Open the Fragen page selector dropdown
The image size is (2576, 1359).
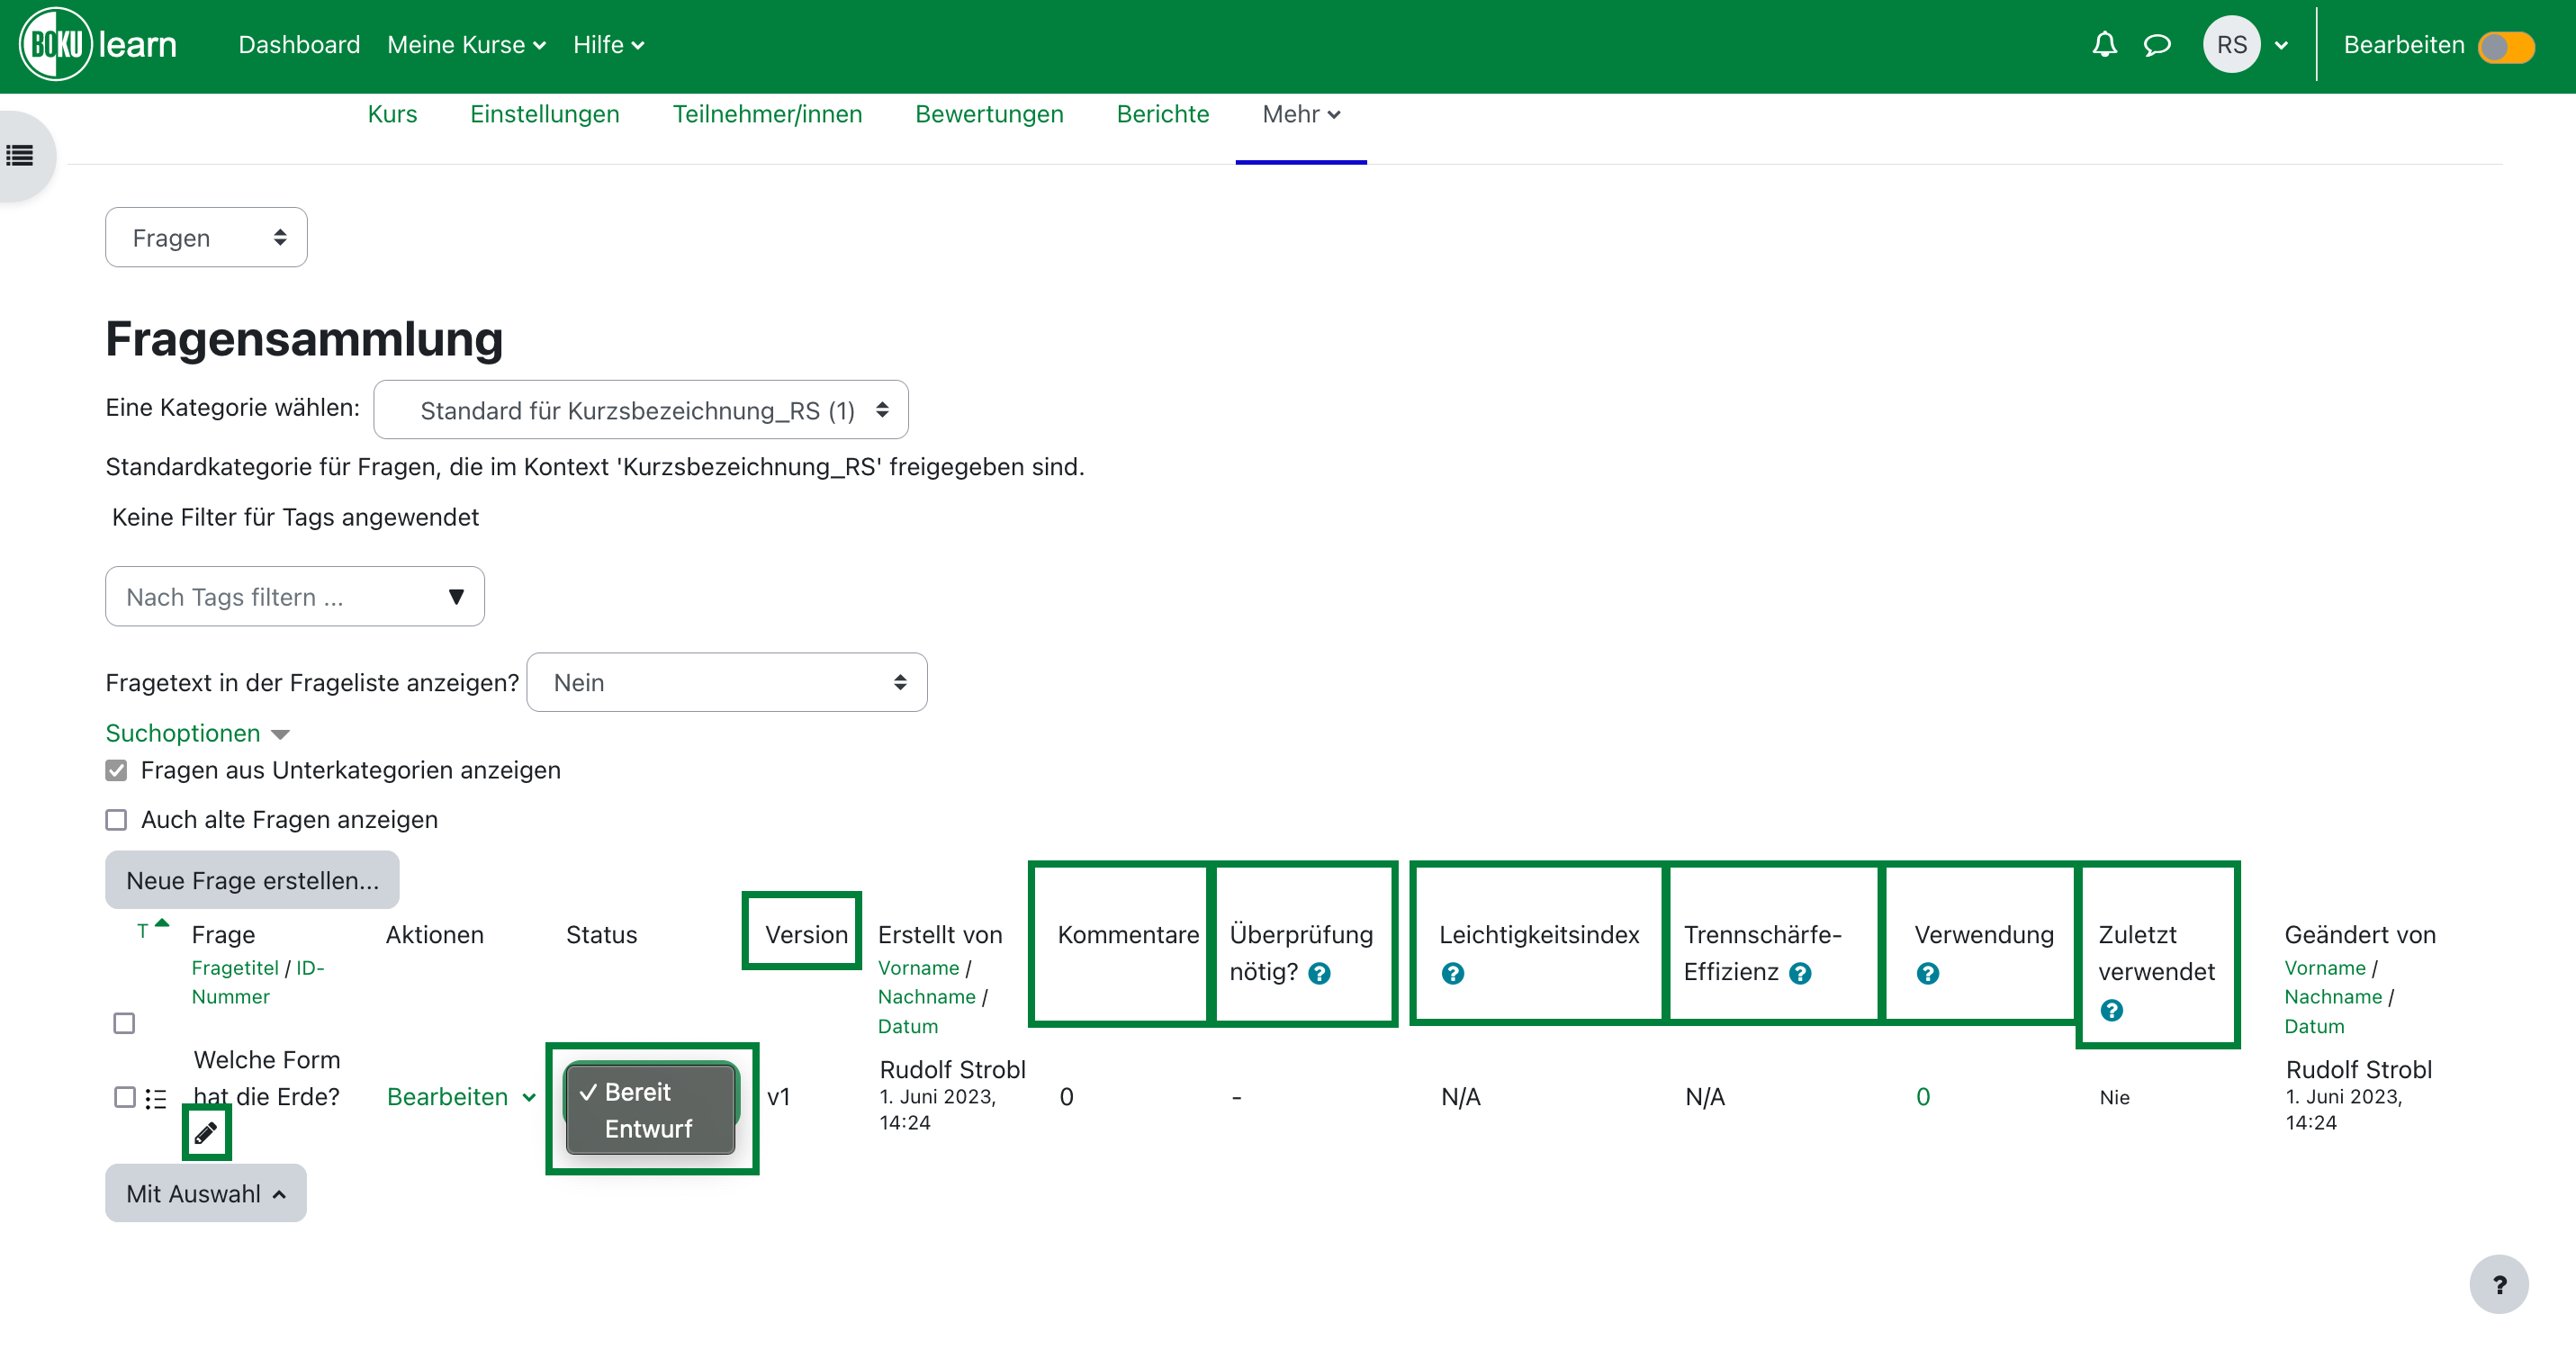(206, 237)
